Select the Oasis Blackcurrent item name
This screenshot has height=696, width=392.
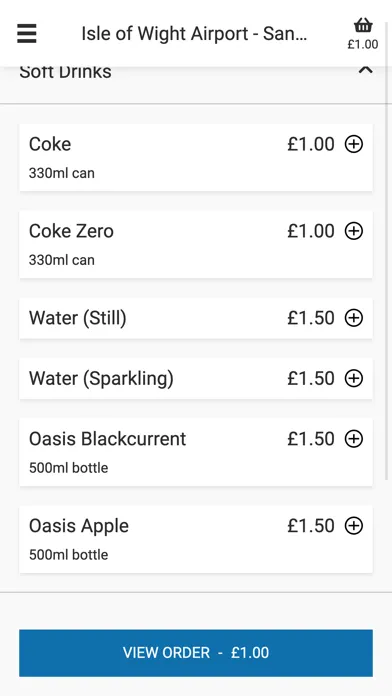[107, 439]
